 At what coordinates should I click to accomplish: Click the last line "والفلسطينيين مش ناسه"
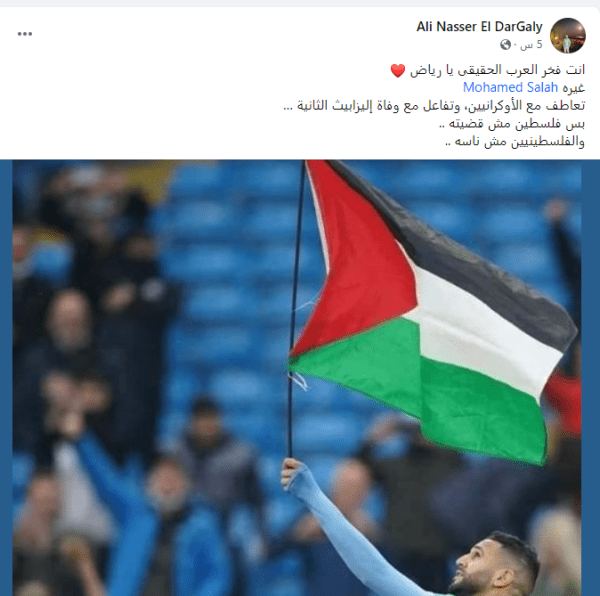(515, 142)
